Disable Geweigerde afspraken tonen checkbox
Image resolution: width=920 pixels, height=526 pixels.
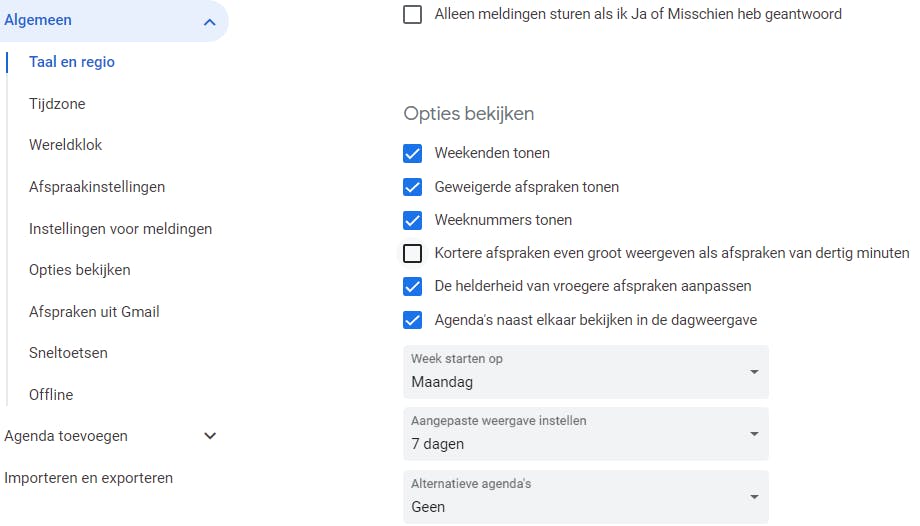click(x=412, y=187)
